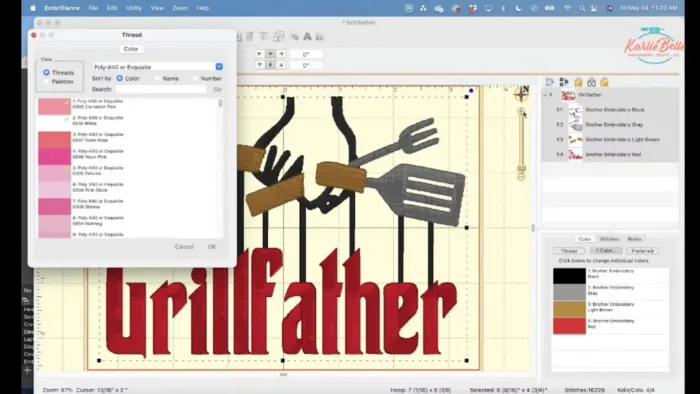Open the File menu
This screenshot has width=700, height=394.
[x=93, y=8]
